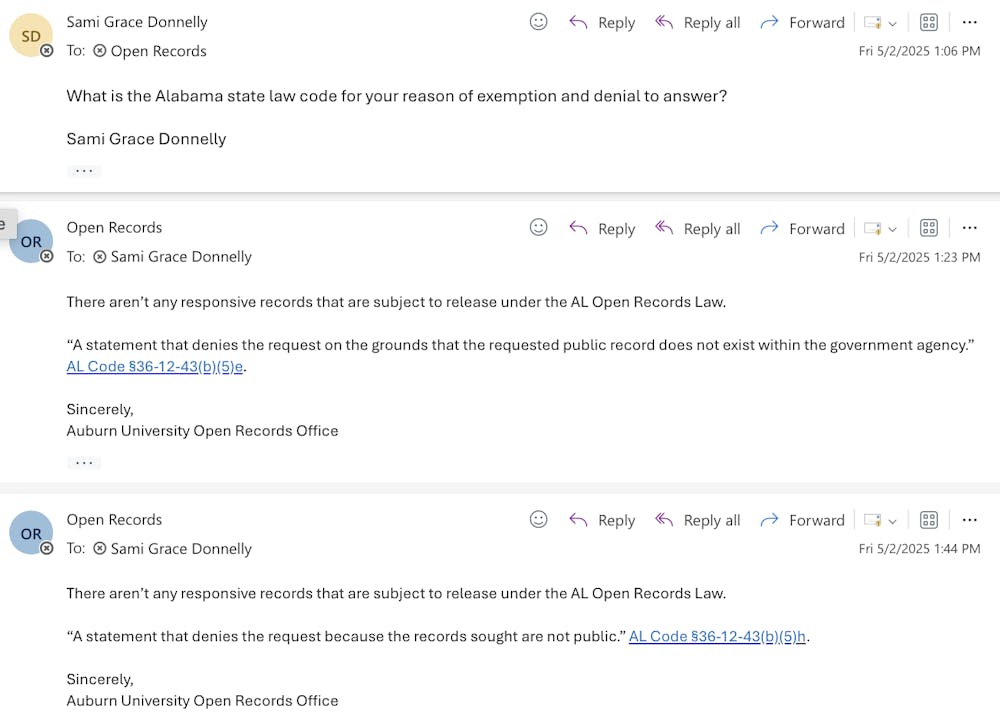Expand collapsed history in the 1:23 PM email
The width and height of the screenshot is (1000, 725).
[84, 463]
